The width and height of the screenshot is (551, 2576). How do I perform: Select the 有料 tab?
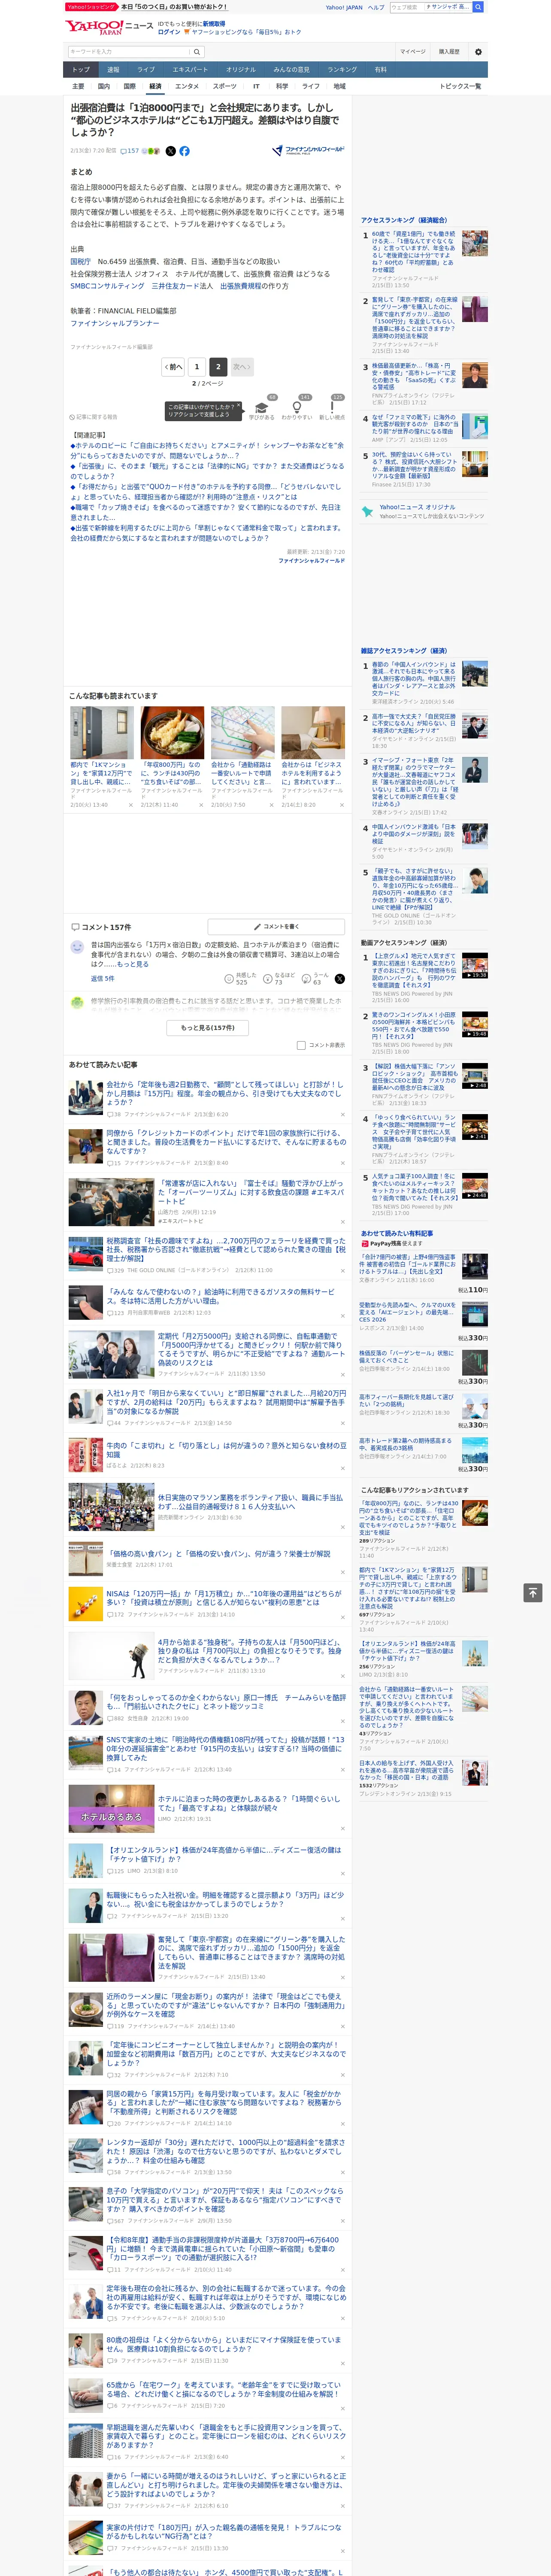380,70
